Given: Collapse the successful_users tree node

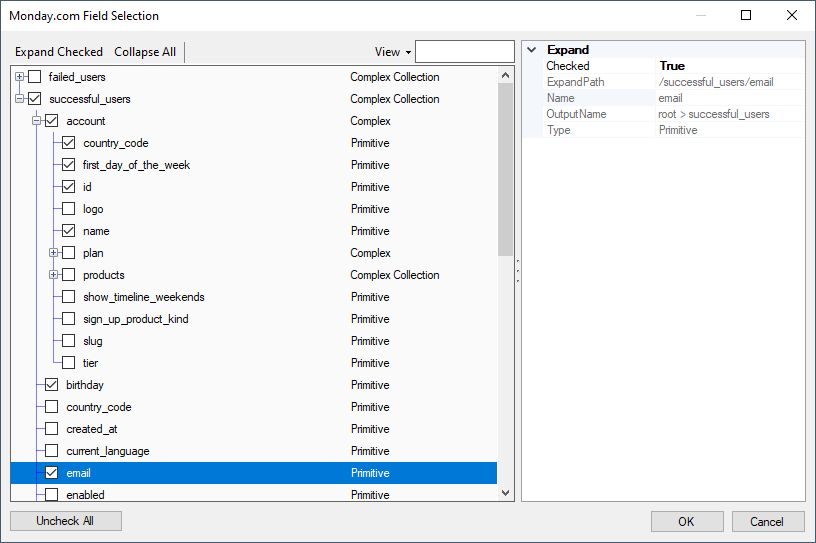Looking at the screenshot, I should (19, 99).
